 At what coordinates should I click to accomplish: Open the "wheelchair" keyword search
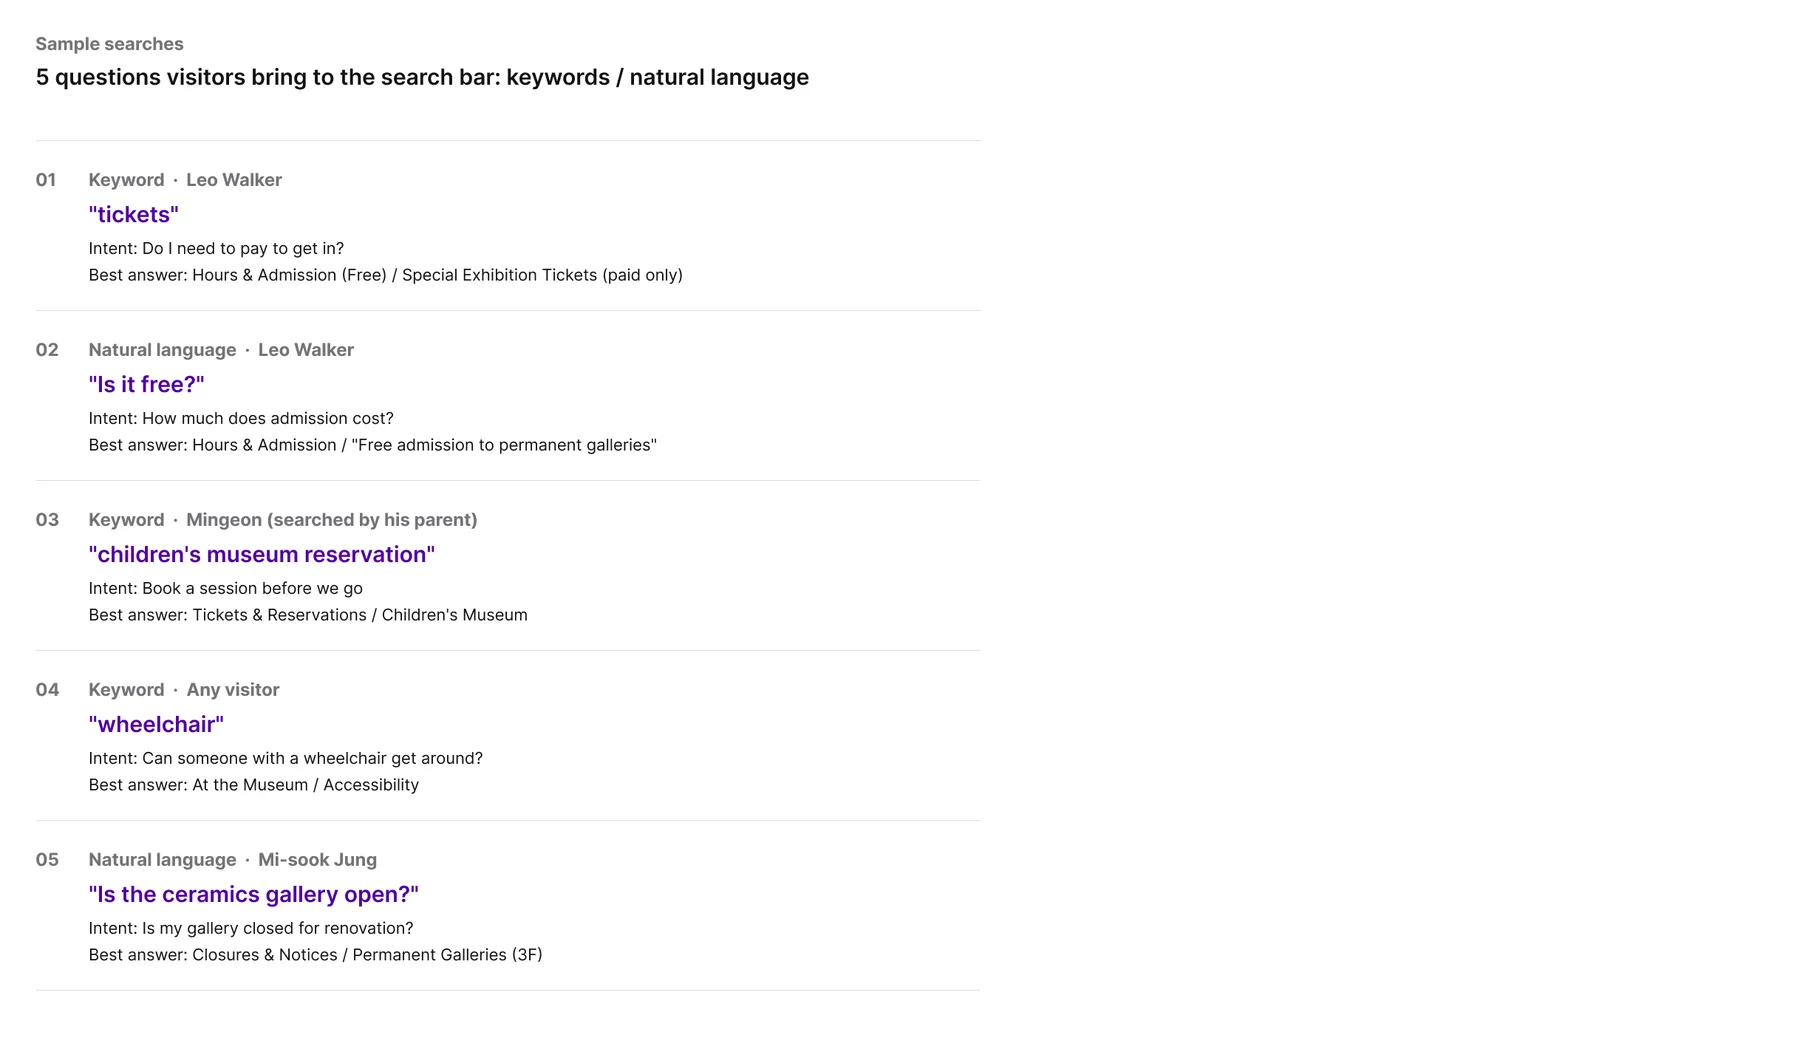click(156, 724)
